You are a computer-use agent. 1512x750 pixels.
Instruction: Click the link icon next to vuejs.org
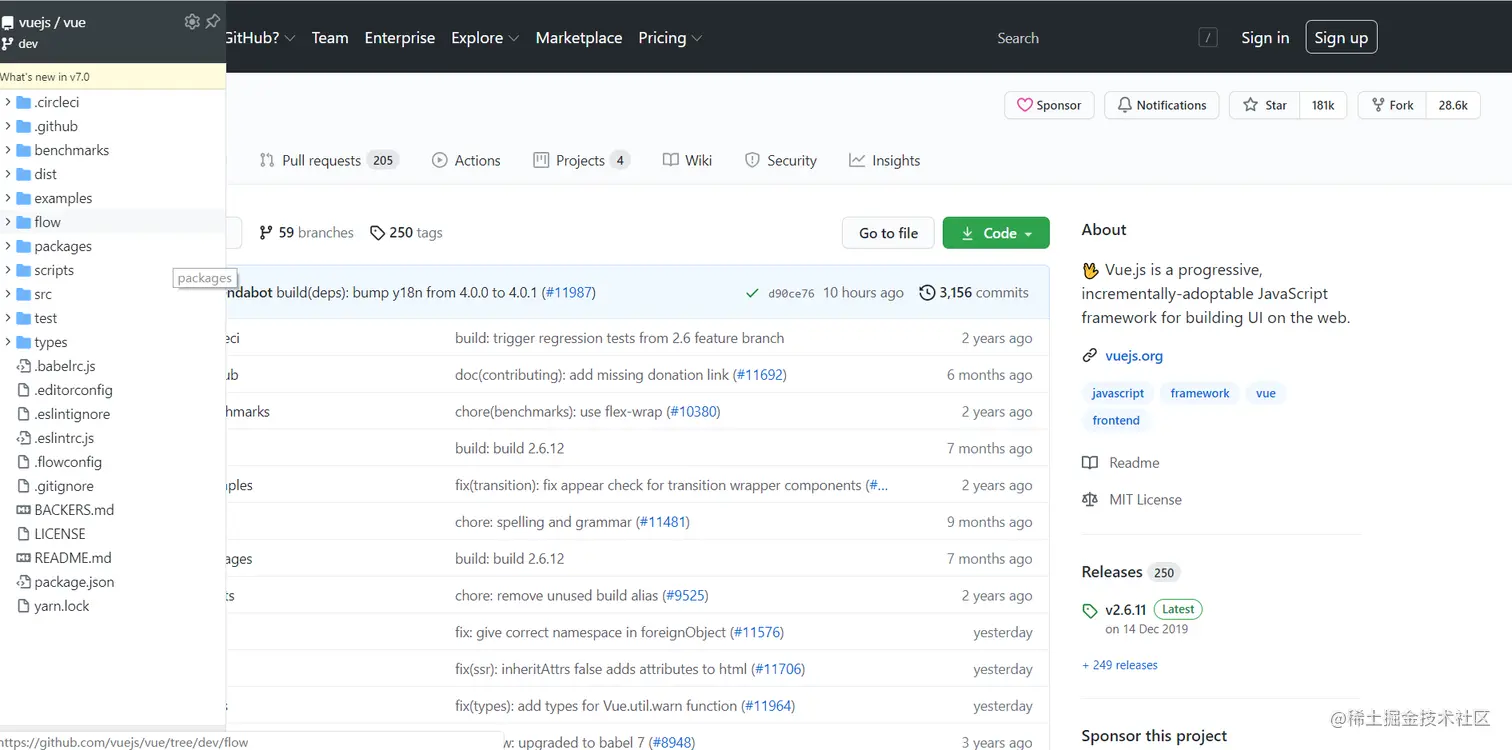1090,356
